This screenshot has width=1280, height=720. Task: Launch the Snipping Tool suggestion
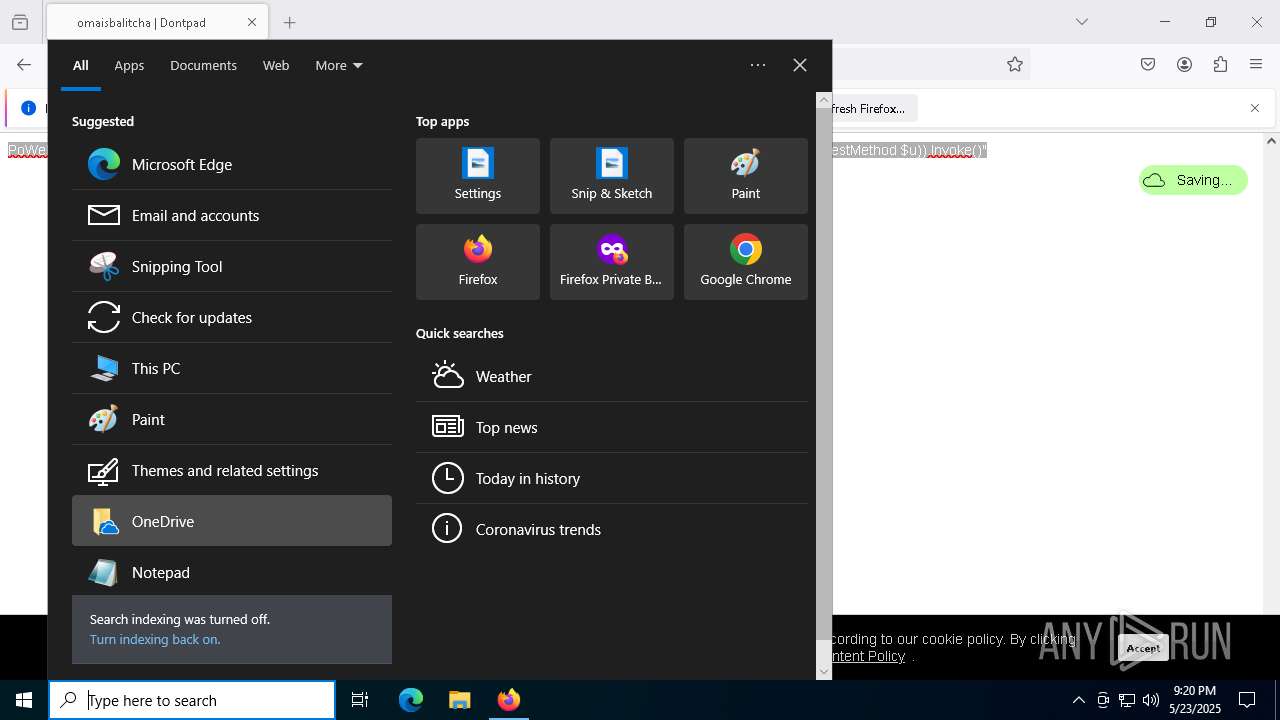[232, 266]
